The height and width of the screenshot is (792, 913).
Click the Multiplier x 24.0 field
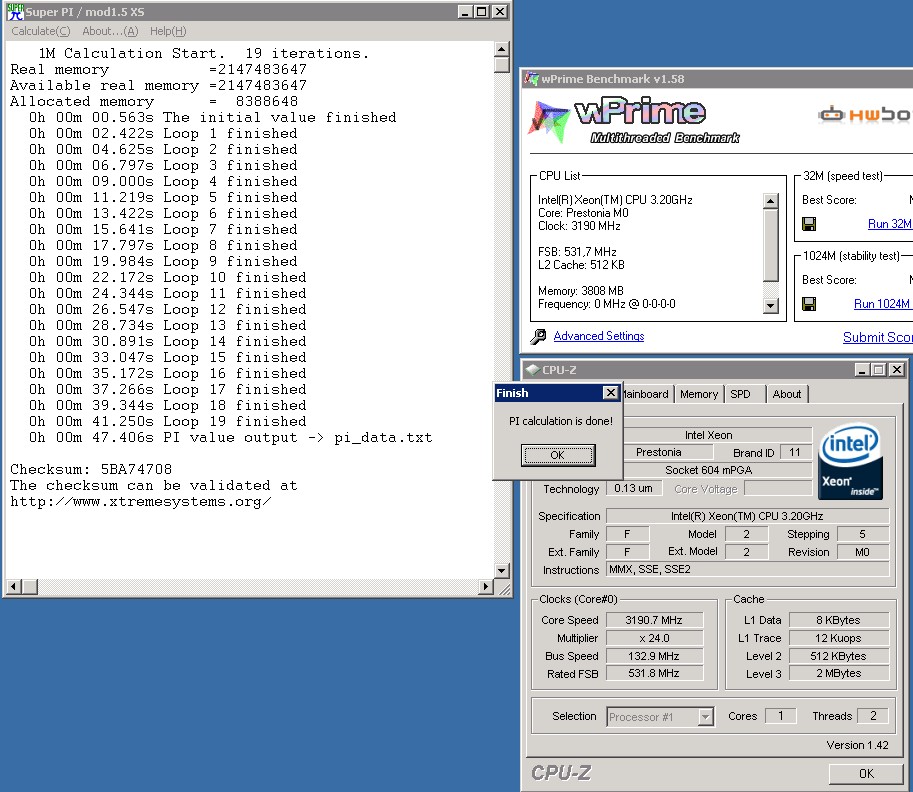pyautogui.click(x=654, y=638)
